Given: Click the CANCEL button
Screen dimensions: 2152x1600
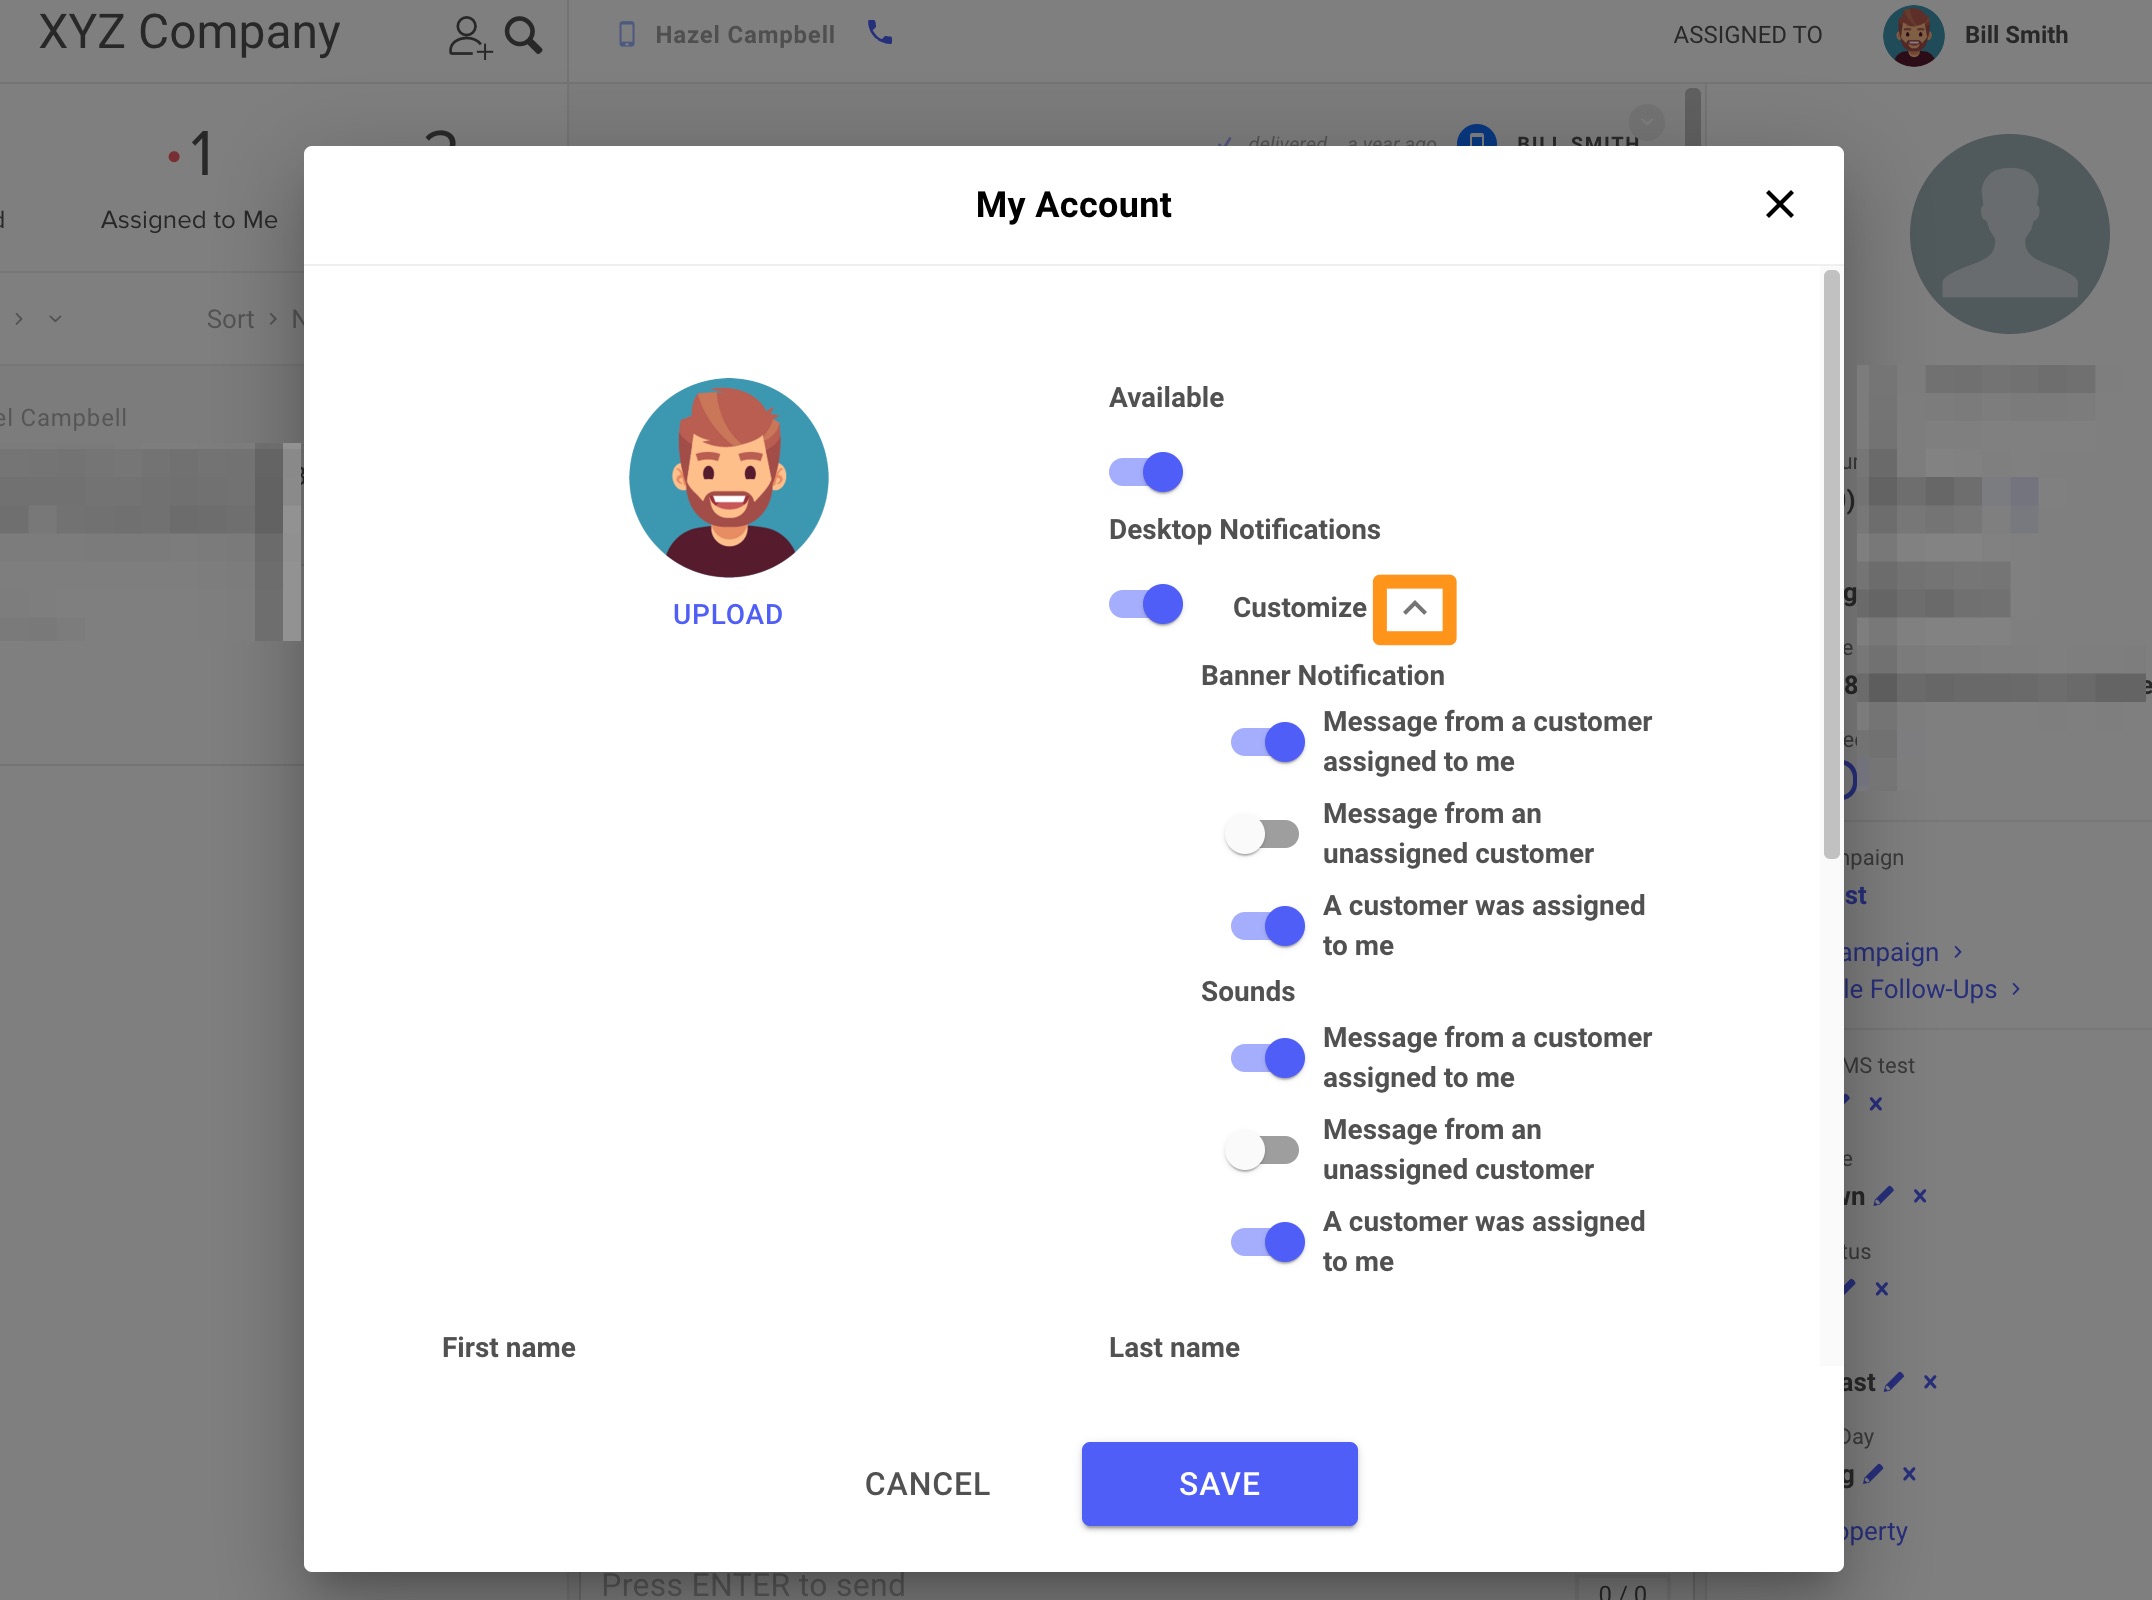Looking at the screenshot, I should [x=927, y=1484].
